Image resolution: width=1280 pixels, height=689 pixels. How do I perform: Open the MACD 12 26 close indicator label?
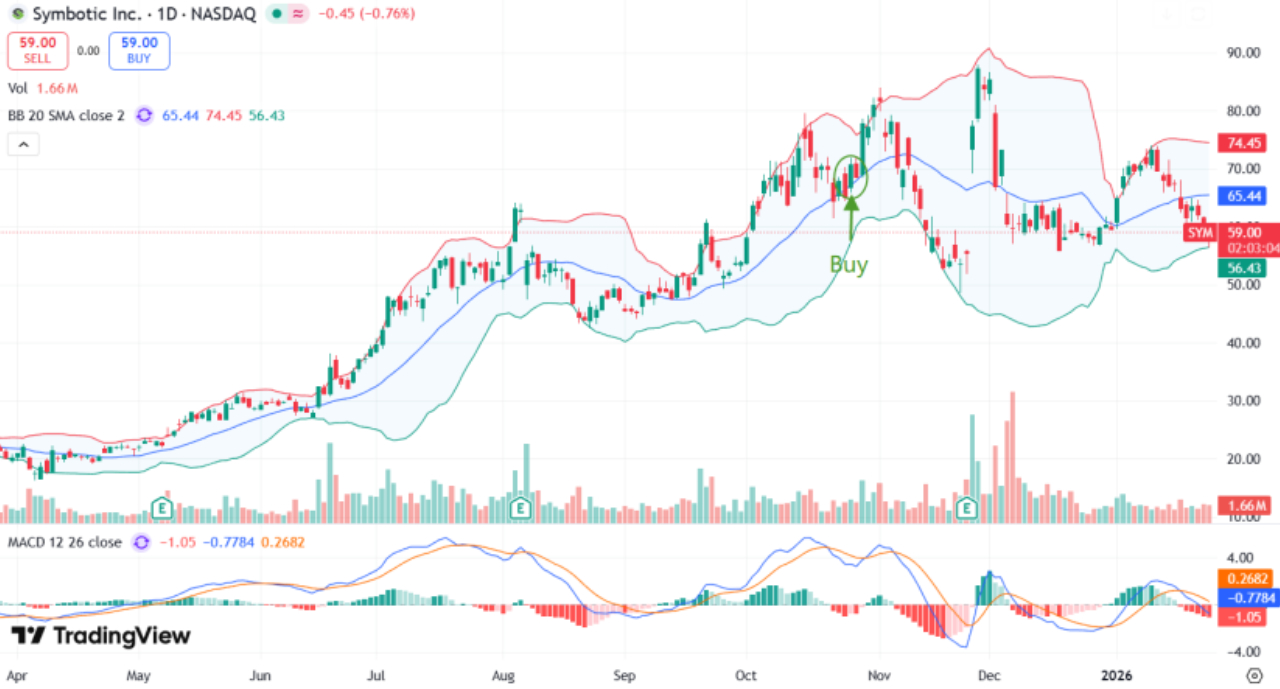pos(65,542)
